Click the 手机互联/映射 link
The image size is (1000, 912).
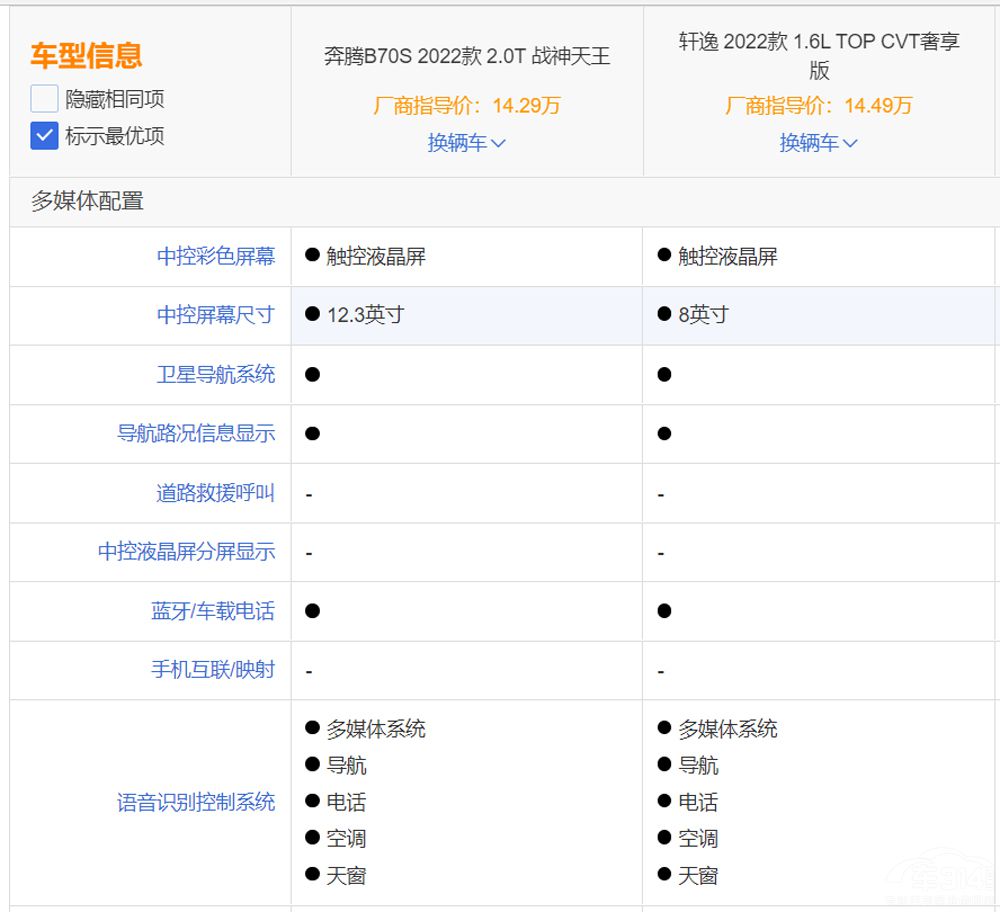(212, 669)
